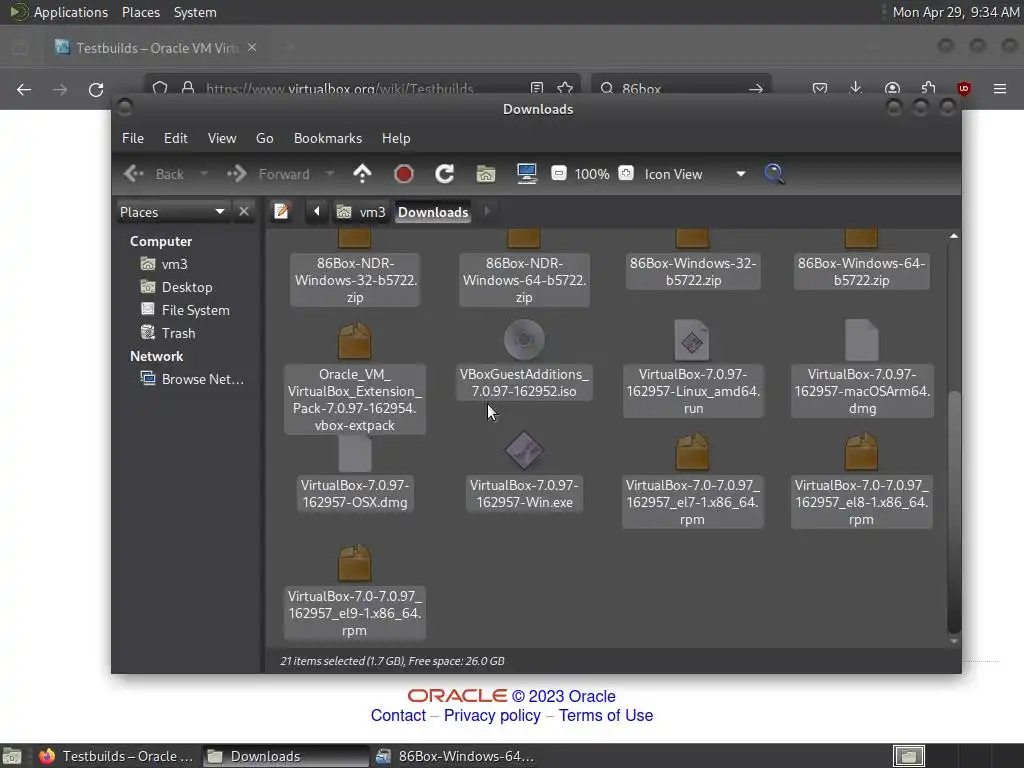Show later path buttons with right arrow
Viewport: 1024px width, 768px height.
click(487, 212)
